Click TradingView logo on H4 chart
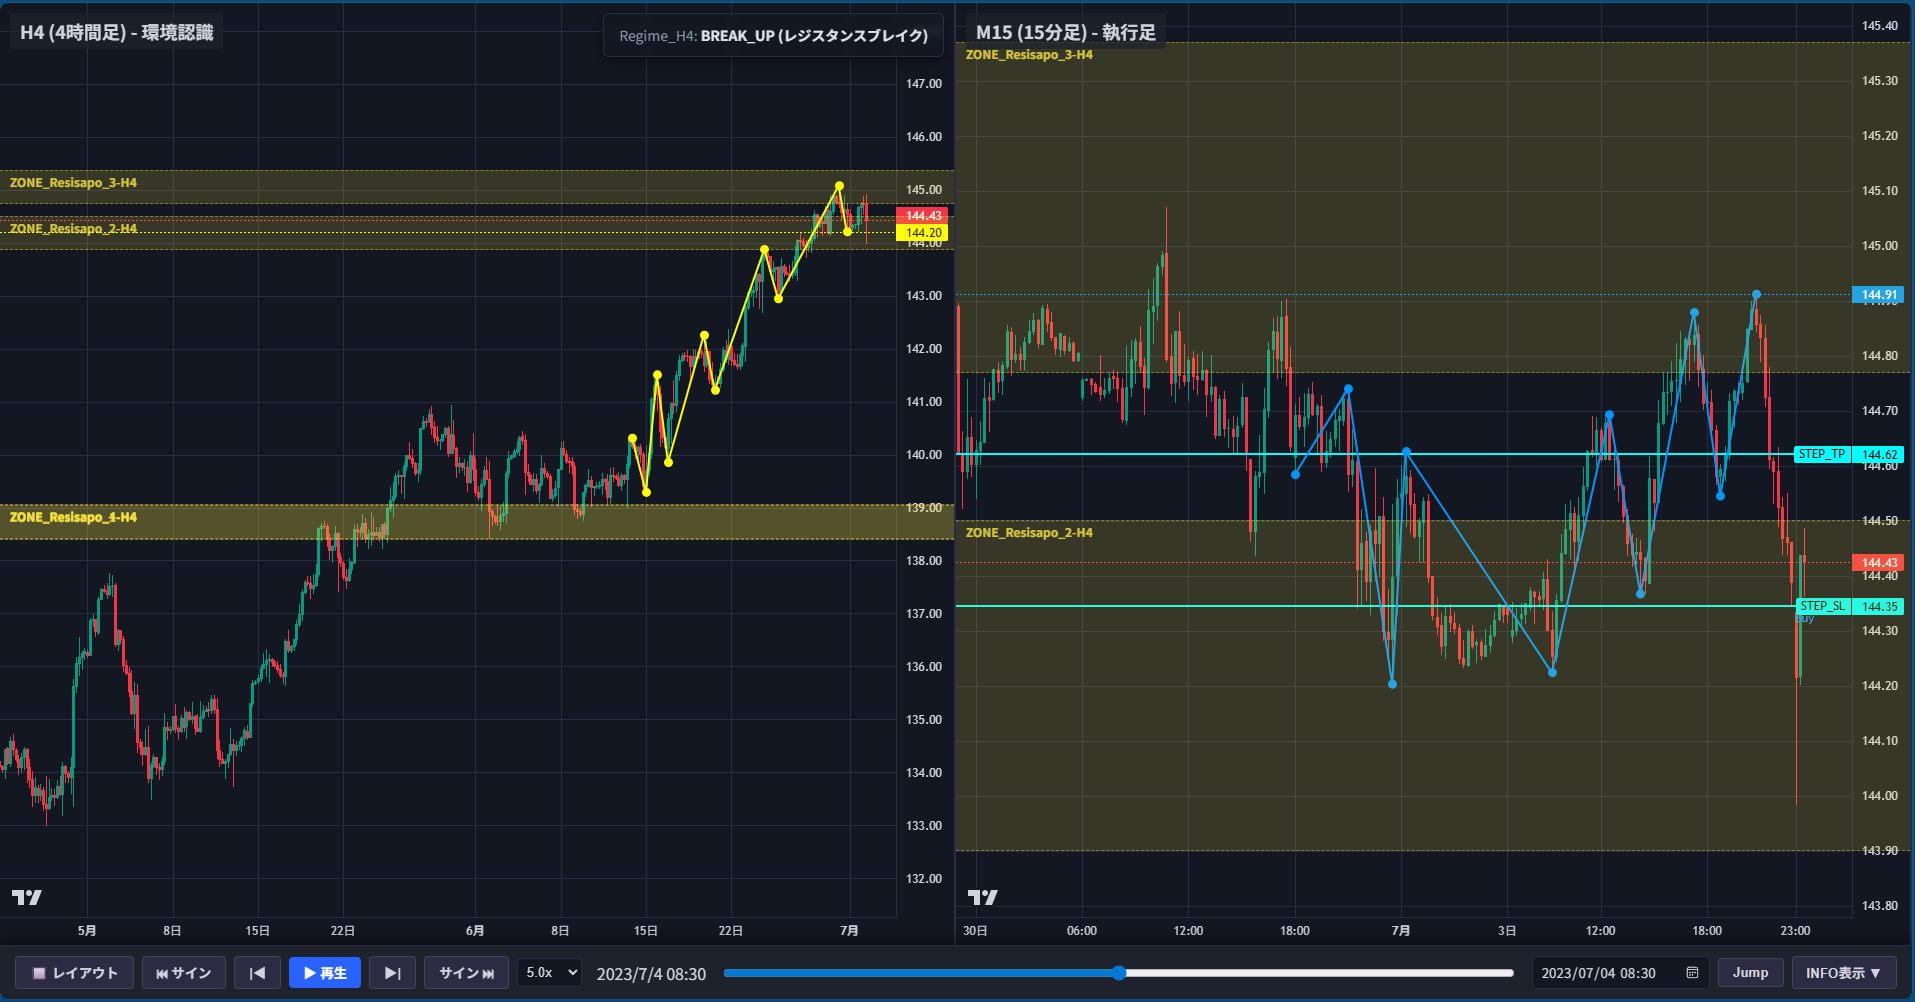The width and height of the screenshot is (1915, 1002). pos(27,897)
